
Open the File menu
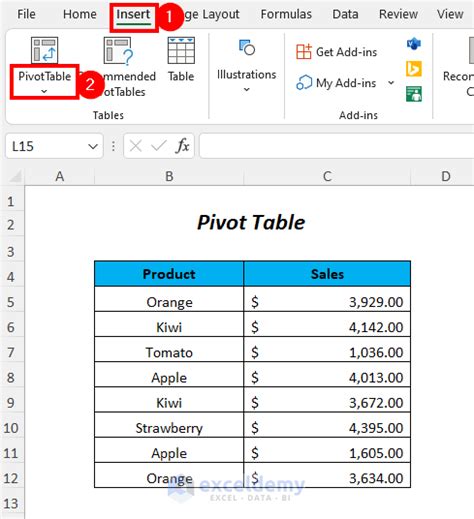(26, 14)
